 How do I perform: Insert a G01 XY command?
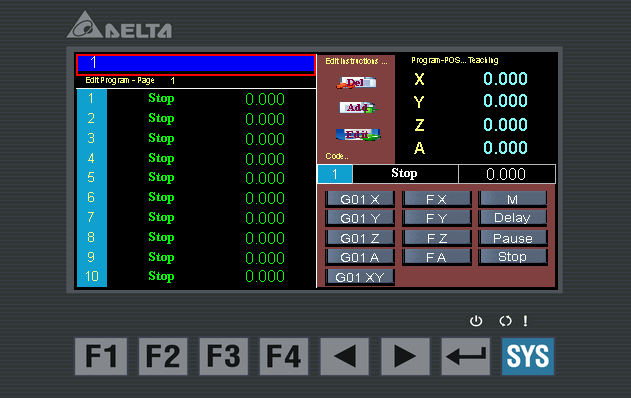(360, 277)
